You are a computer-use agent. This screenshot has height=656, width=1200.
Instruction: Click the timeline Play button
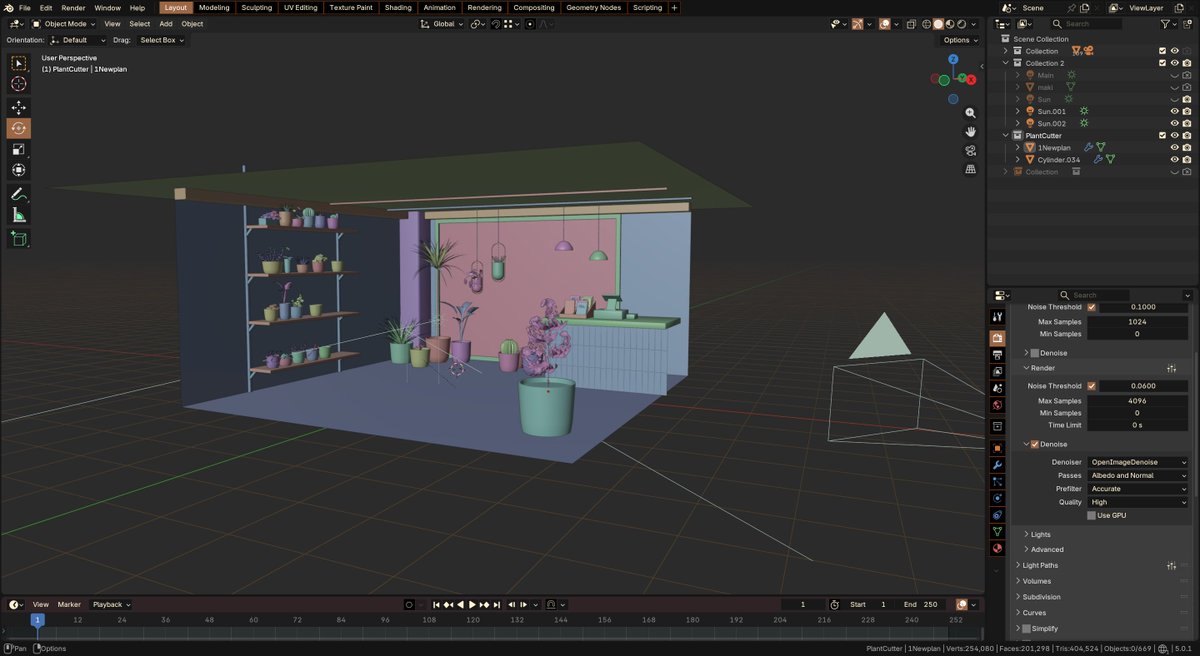(472, 605)
